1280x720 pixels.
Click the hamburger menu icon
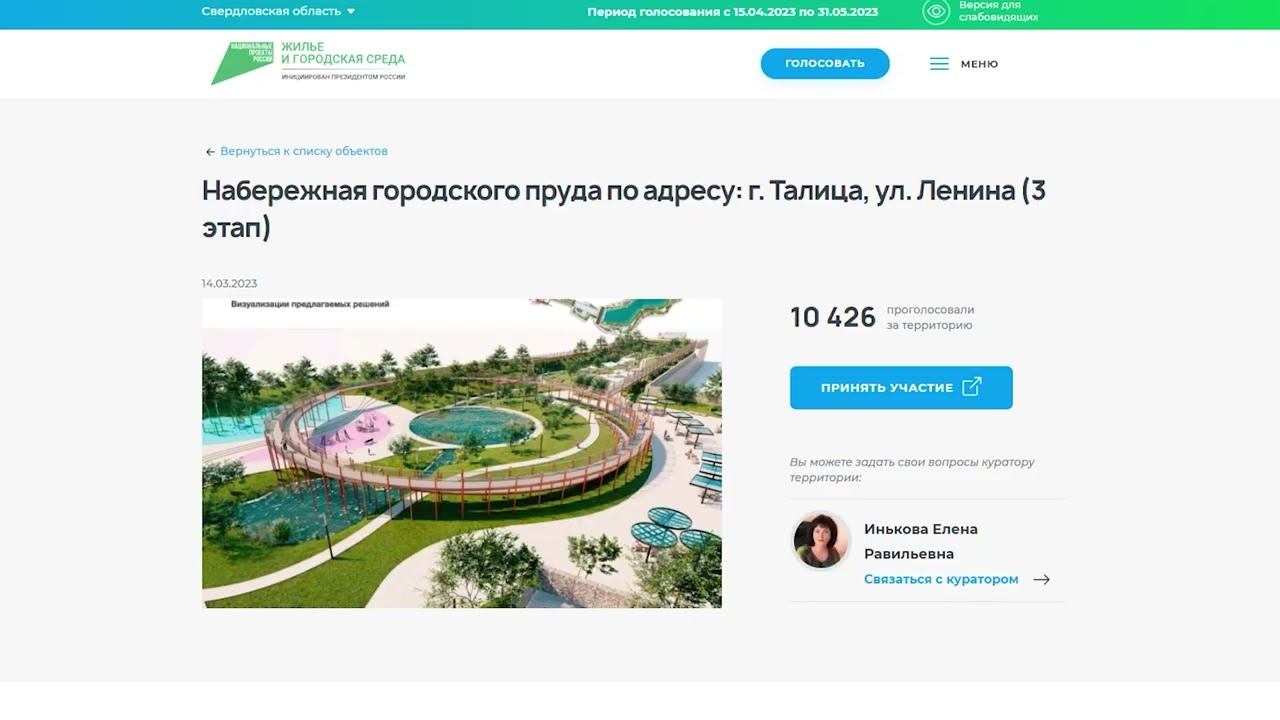pyautogui.click(x=939, y=64)
